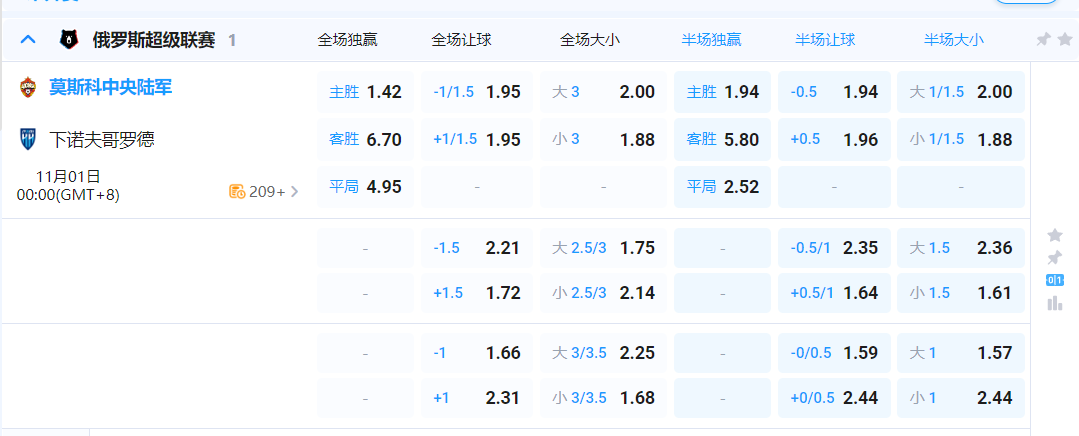Open the live scoreboard icon
This screenshot has width=1079, height=436.
[1054, 280]
